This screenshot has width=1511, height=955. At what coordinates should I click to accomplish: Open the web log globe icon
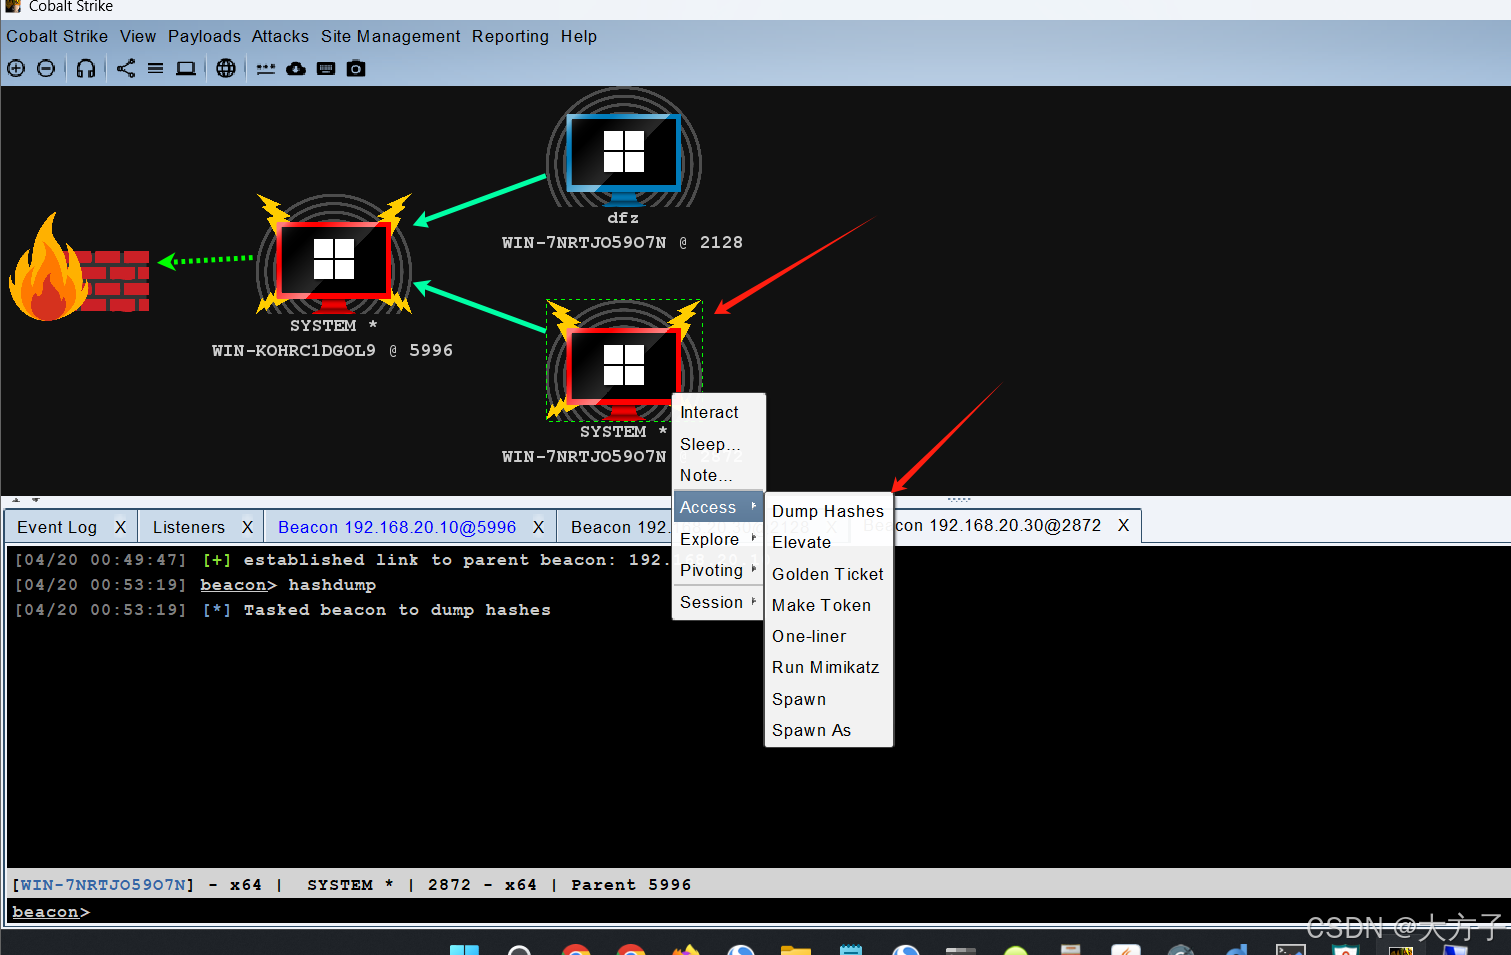226,68
